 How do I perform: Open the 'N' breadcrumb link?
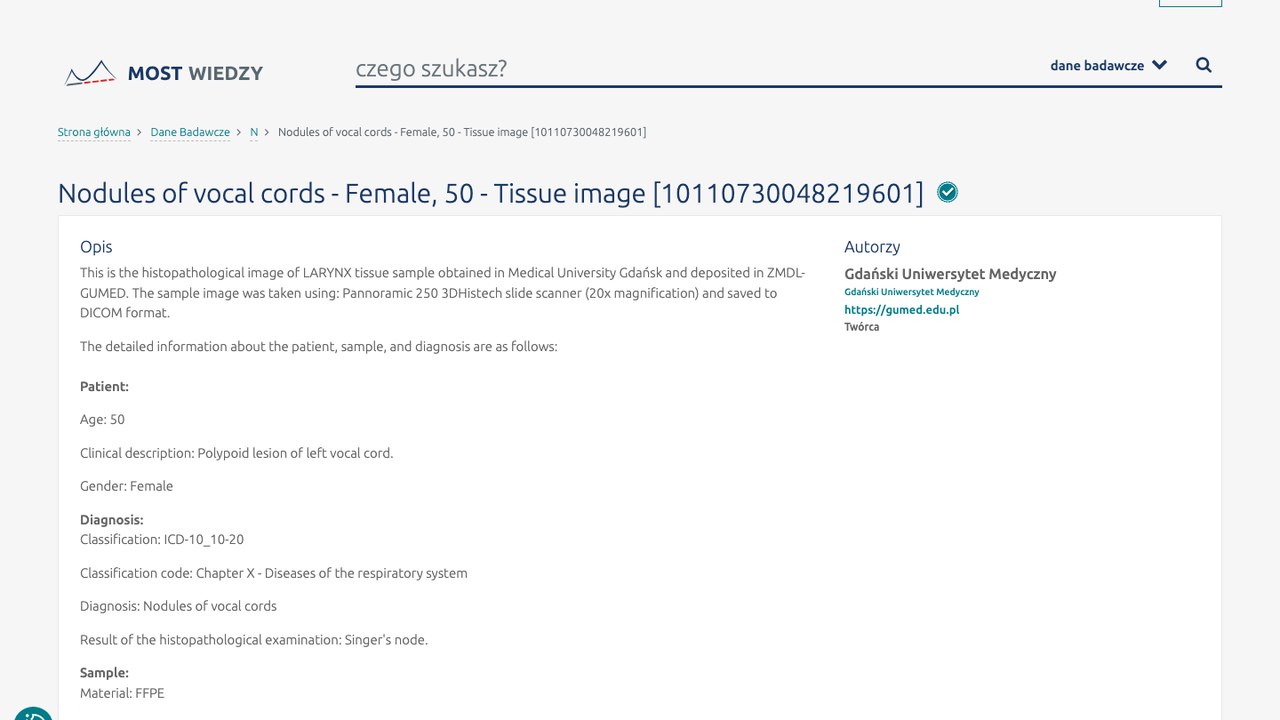pos(254,132)
